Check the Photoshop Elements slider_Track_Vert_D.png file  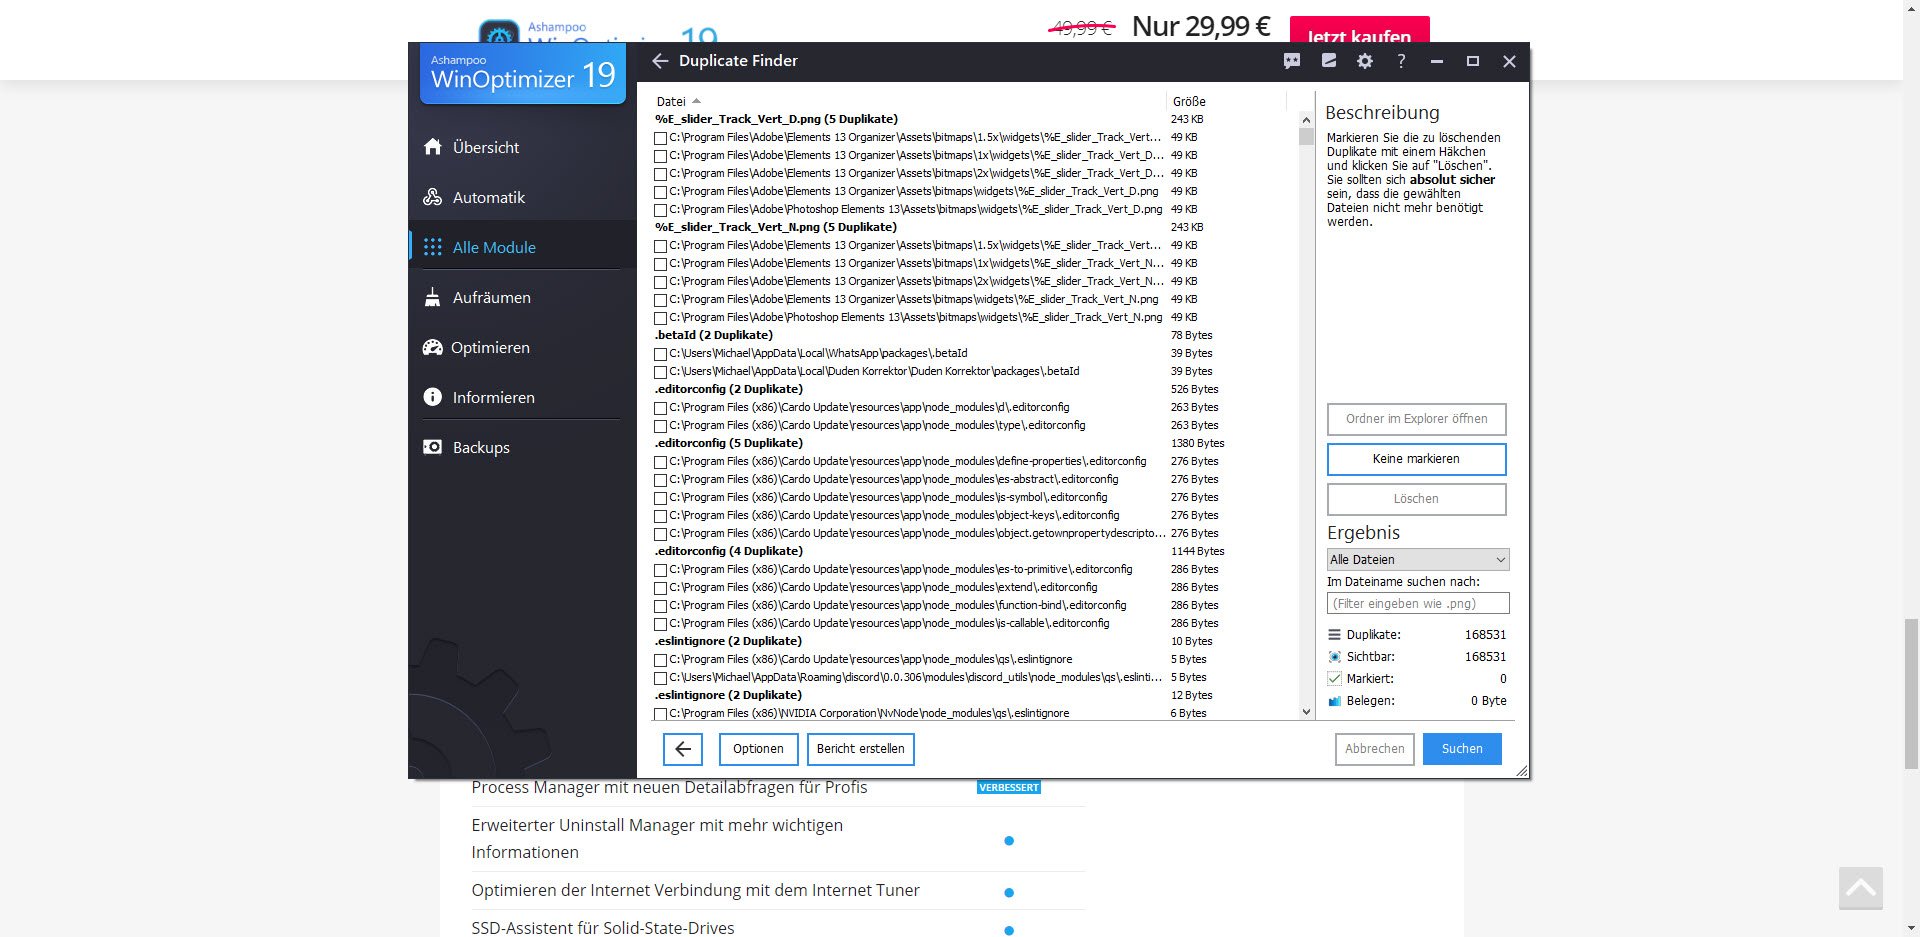[660, 210]
